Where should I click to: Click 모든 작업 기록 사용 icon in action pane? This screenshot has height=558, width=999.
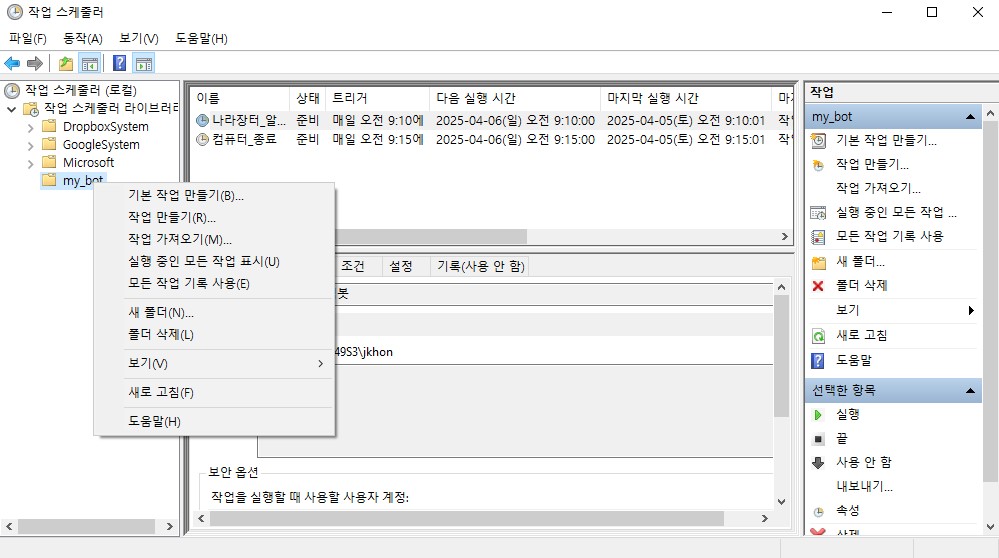[x=818, y=237]
